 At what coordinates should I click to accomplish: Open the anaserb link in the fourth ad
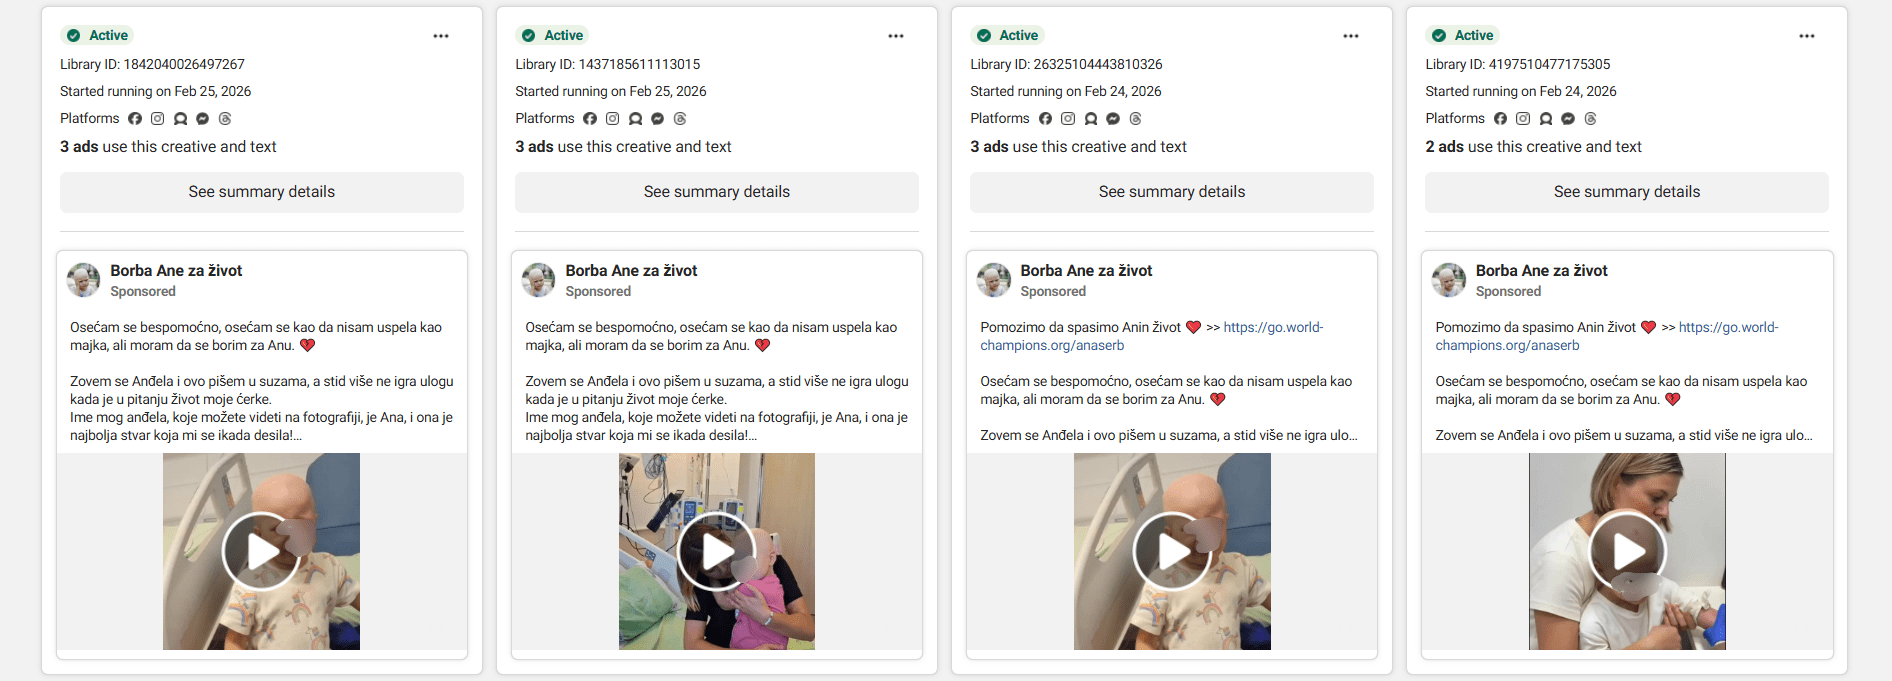click(x=1507, y=346)
